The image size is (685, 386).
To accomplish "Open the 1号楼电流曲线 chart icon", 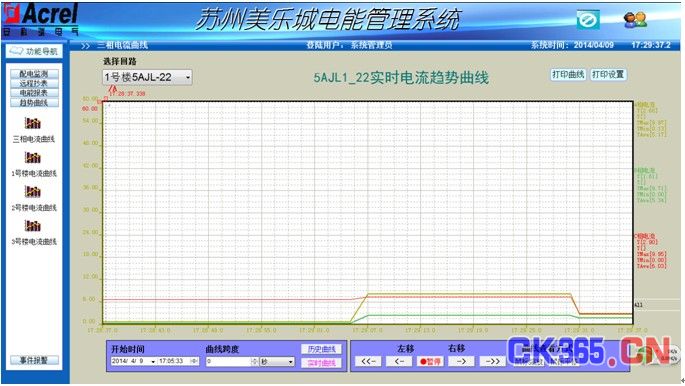I will pyautogui.click(x=33, y=157).
